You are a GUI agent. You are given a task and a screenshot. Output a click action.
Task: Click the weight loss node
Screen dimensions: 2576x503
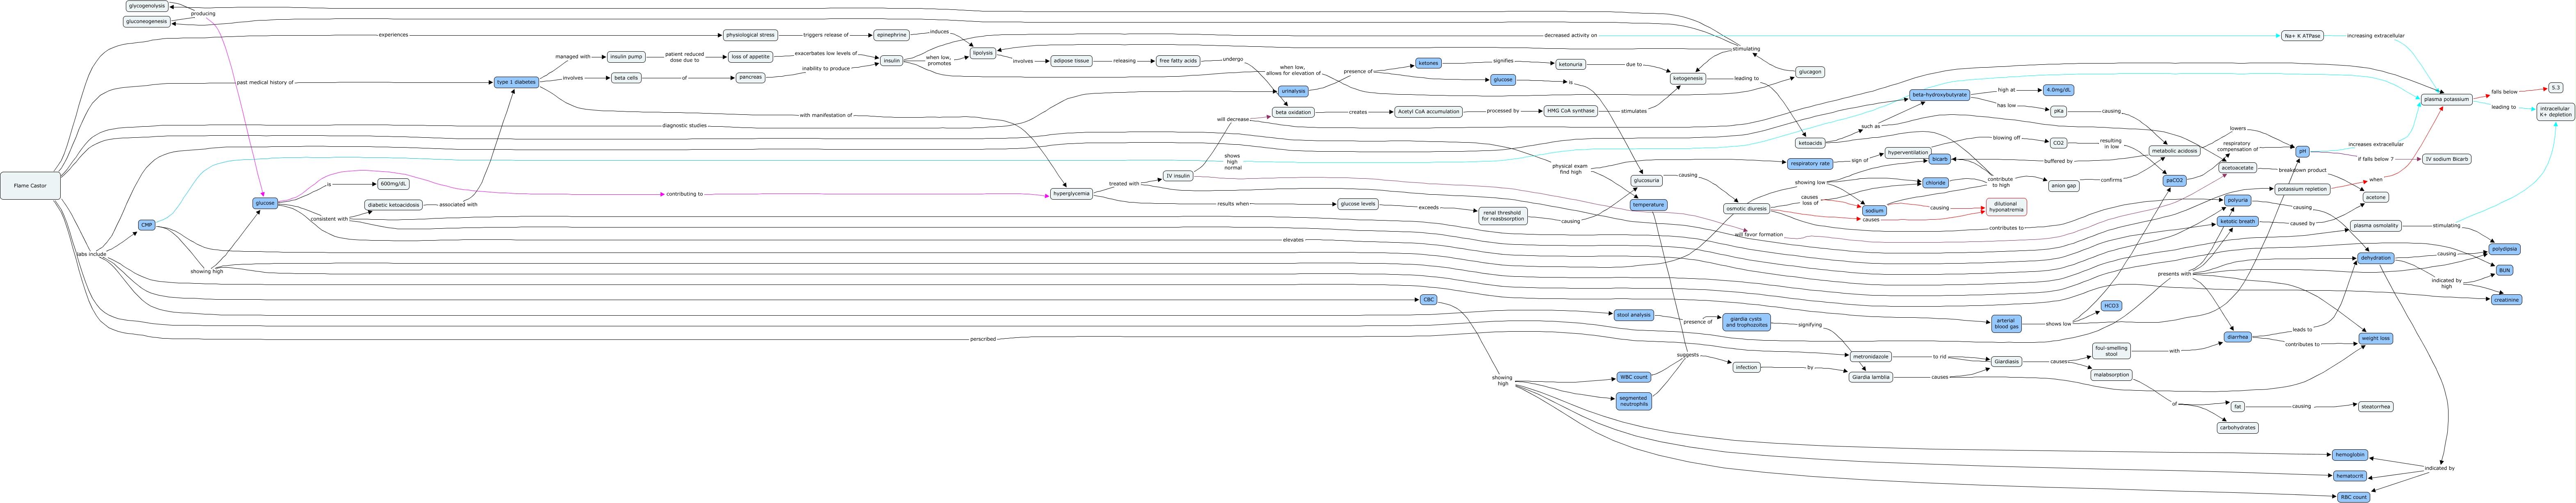pos(2375,338)
